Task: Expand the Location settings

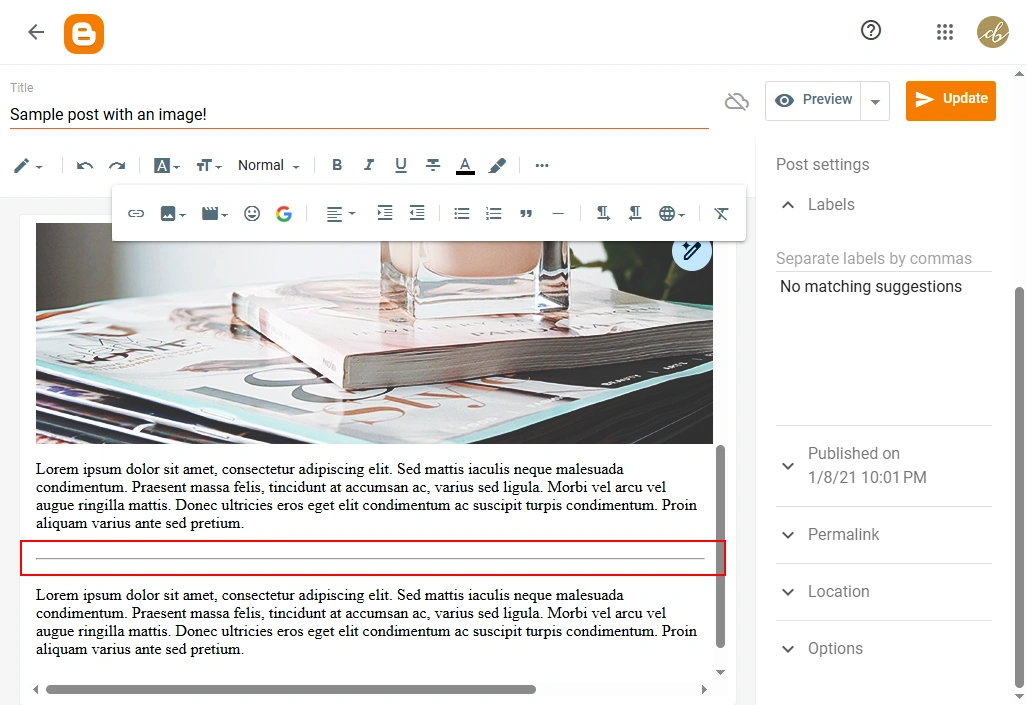Action: (838, 592)
